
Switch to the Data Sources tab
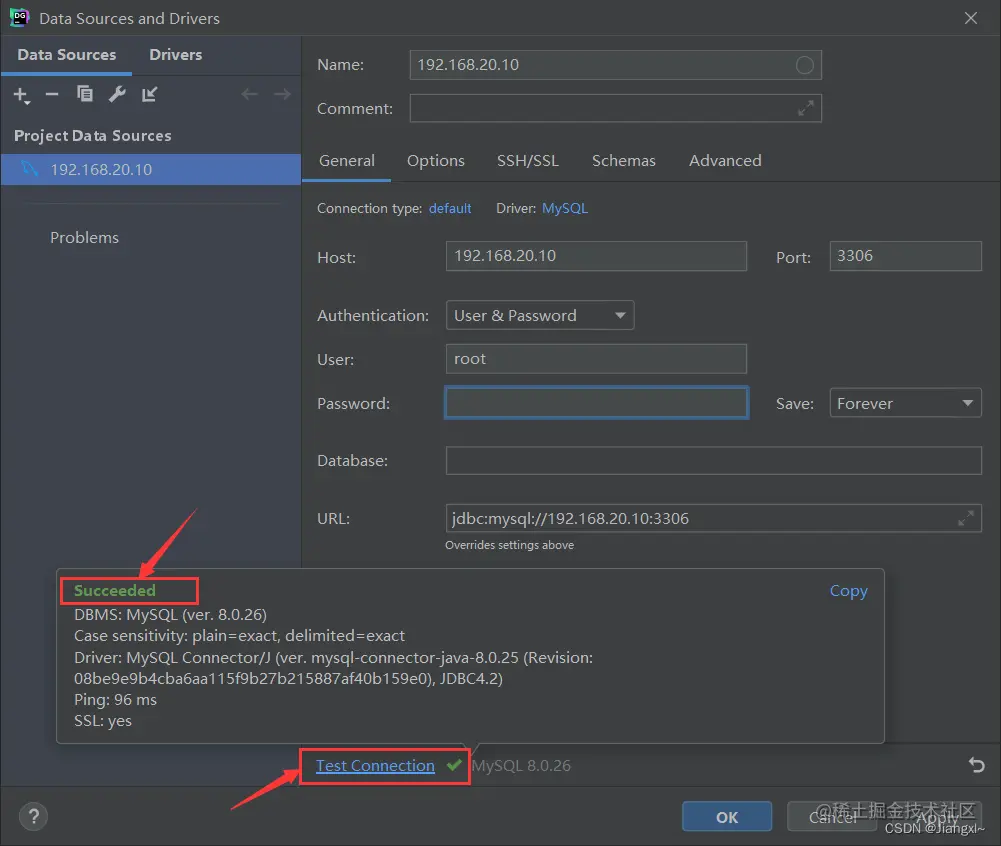pos(67,55)
